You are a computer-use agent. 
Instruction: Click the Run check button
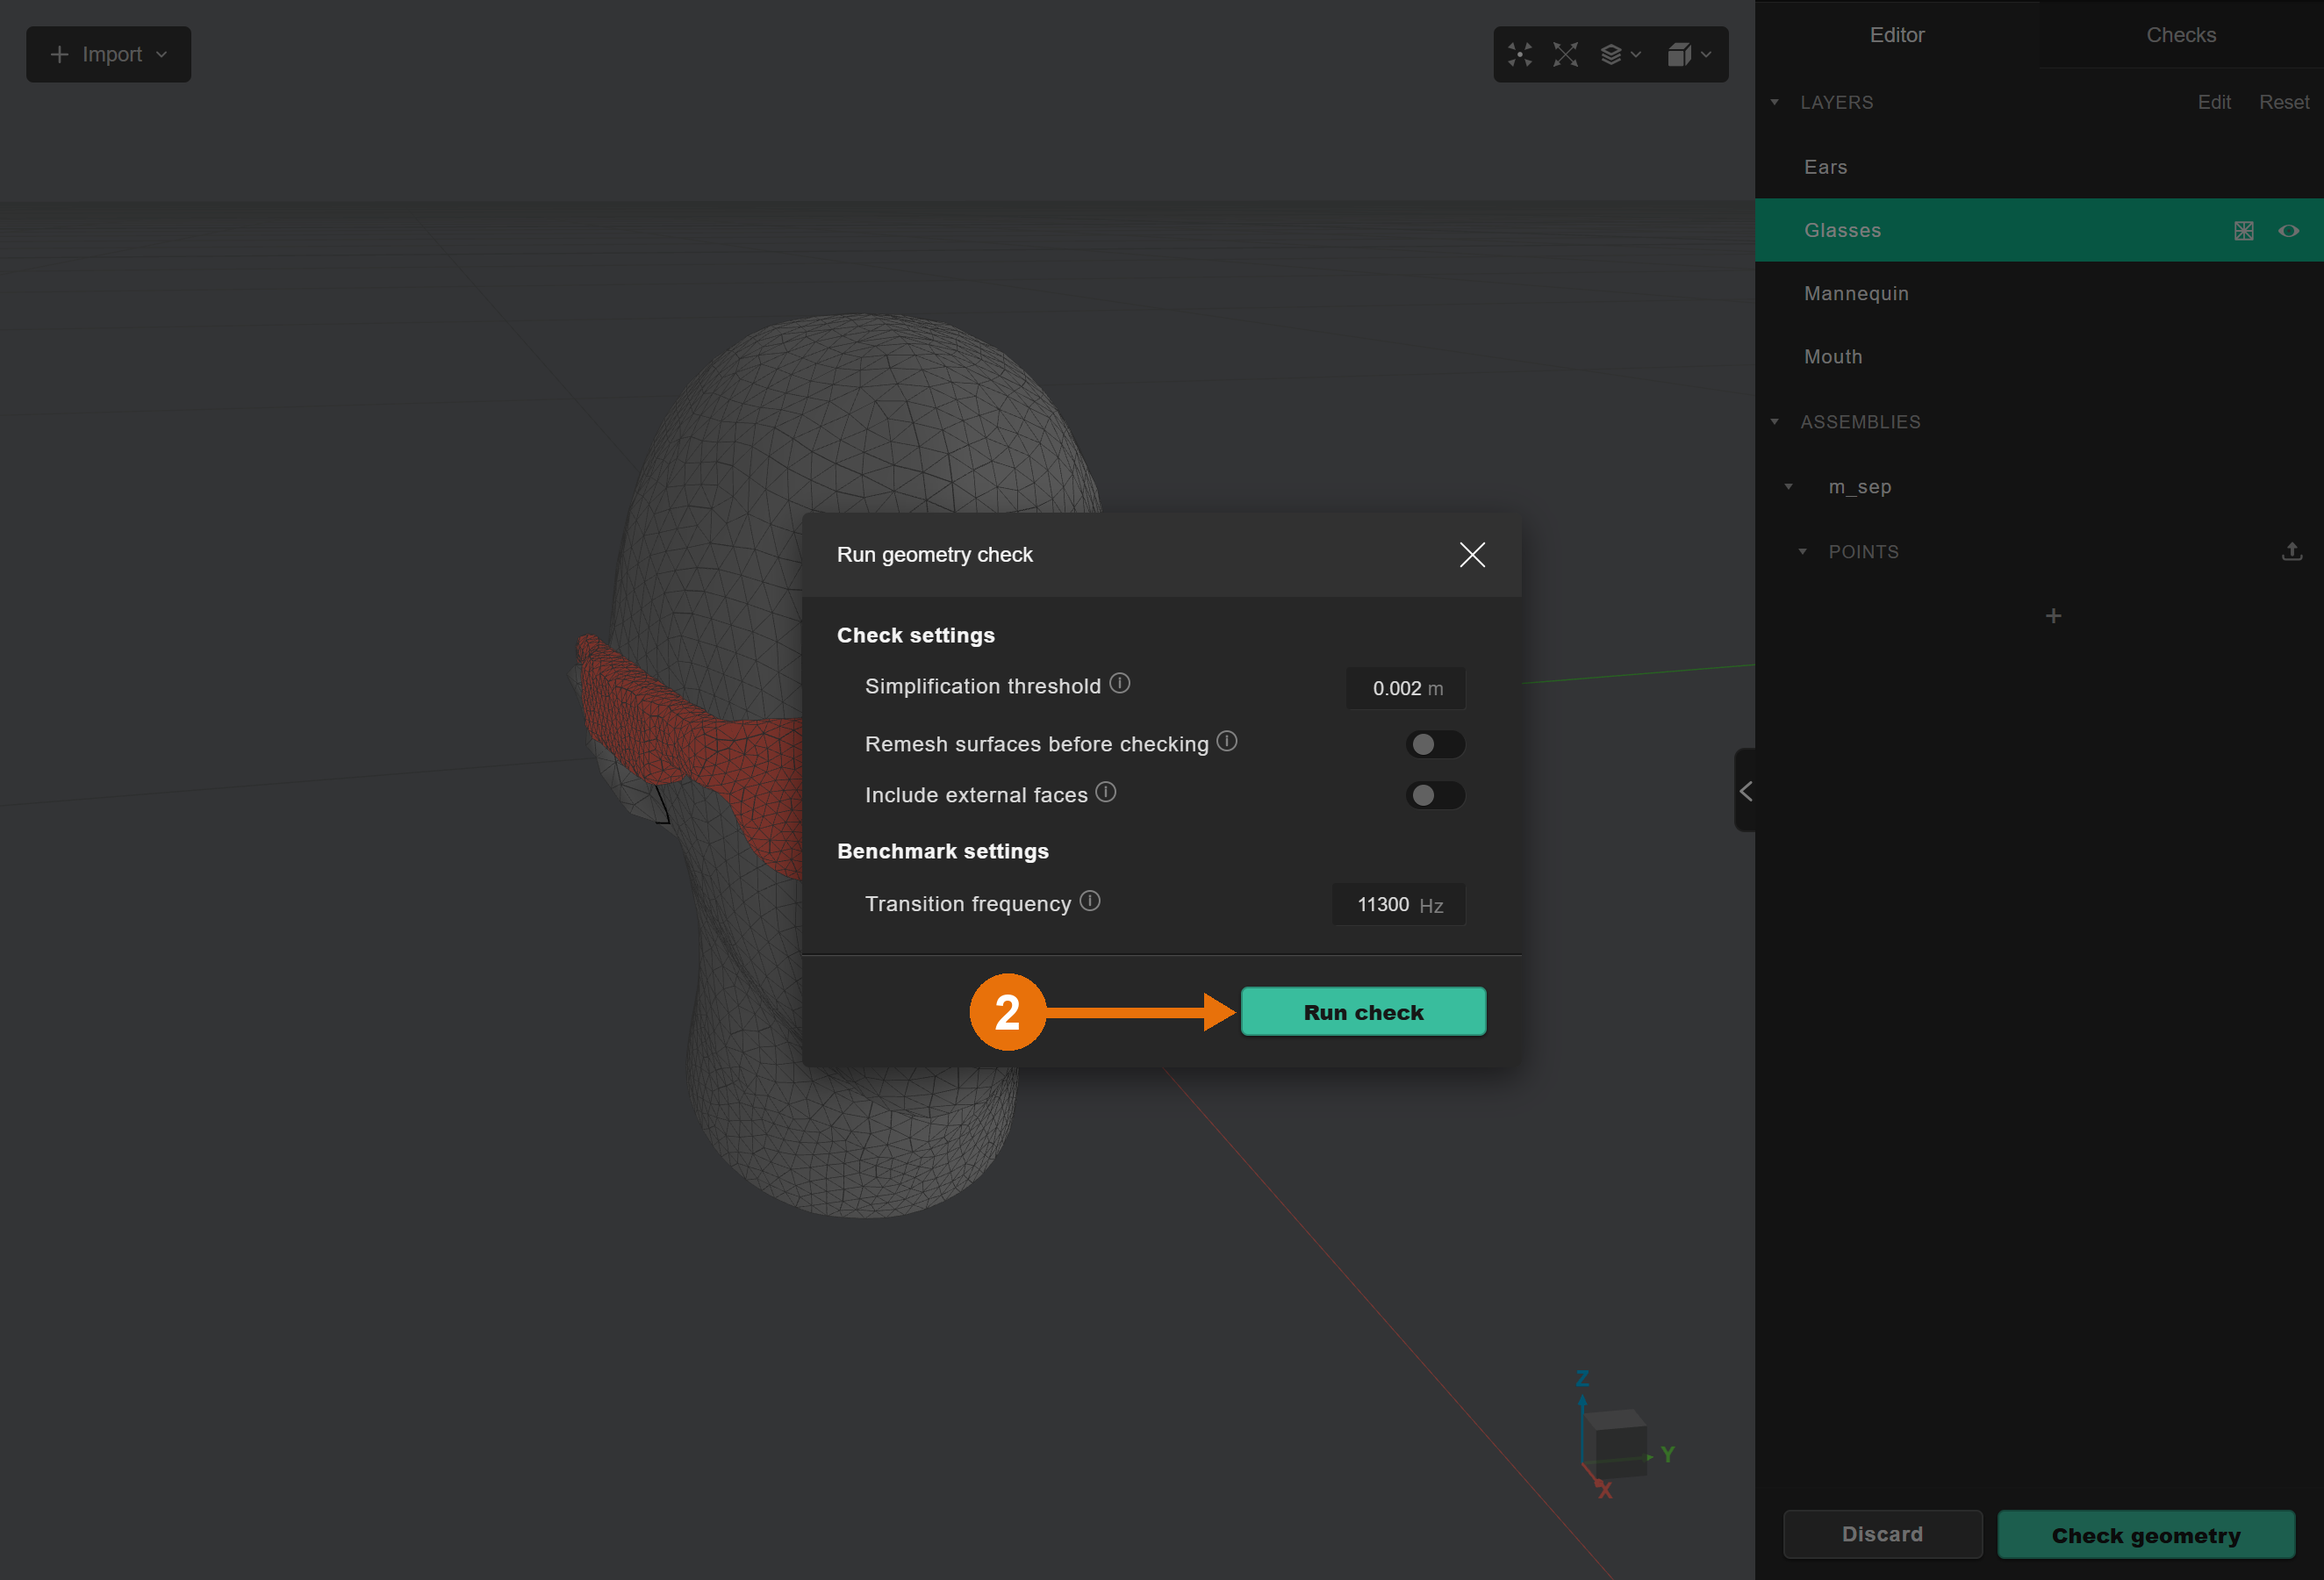click(1362, 1011)
